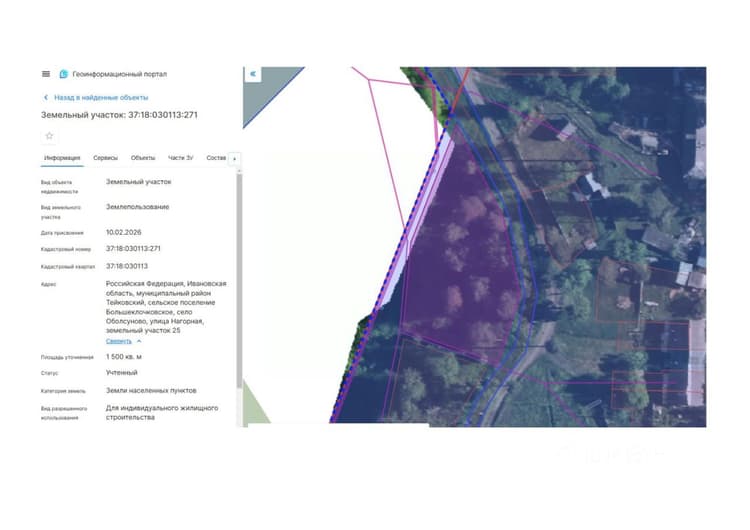Open the Объекты tab

pos(143,158)
